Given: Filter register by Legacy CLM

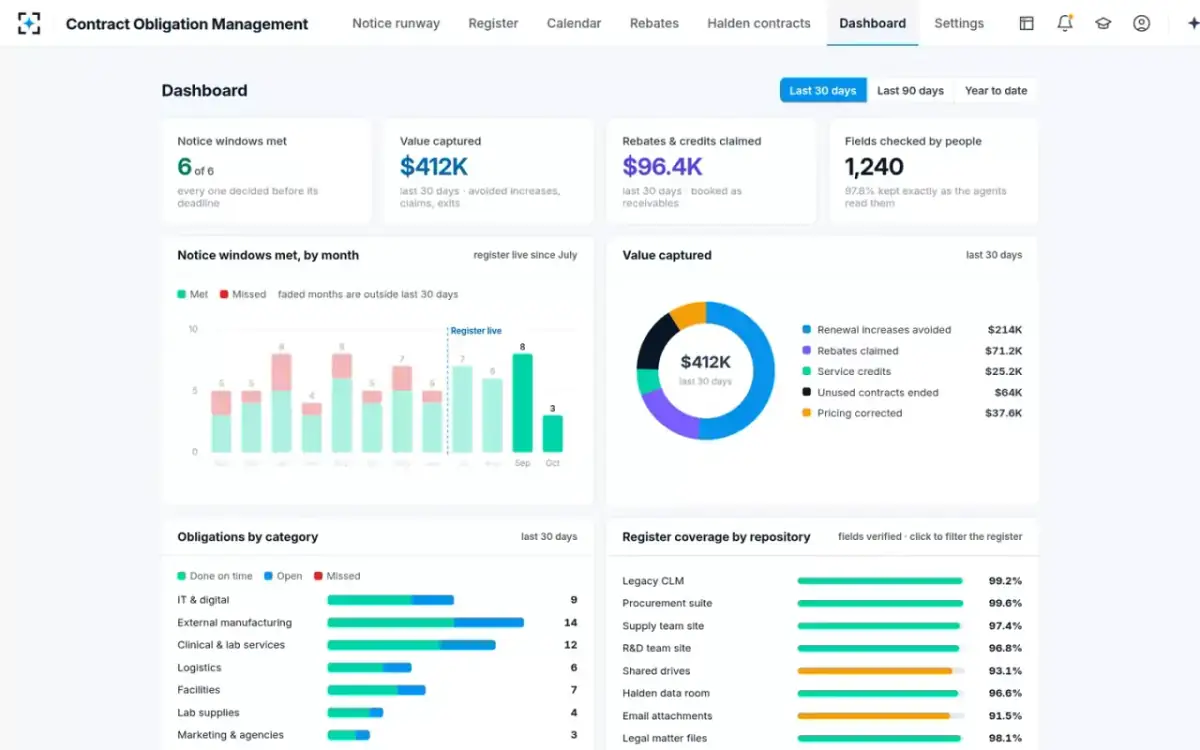Looking at the screenshot, I should point(822,581).
